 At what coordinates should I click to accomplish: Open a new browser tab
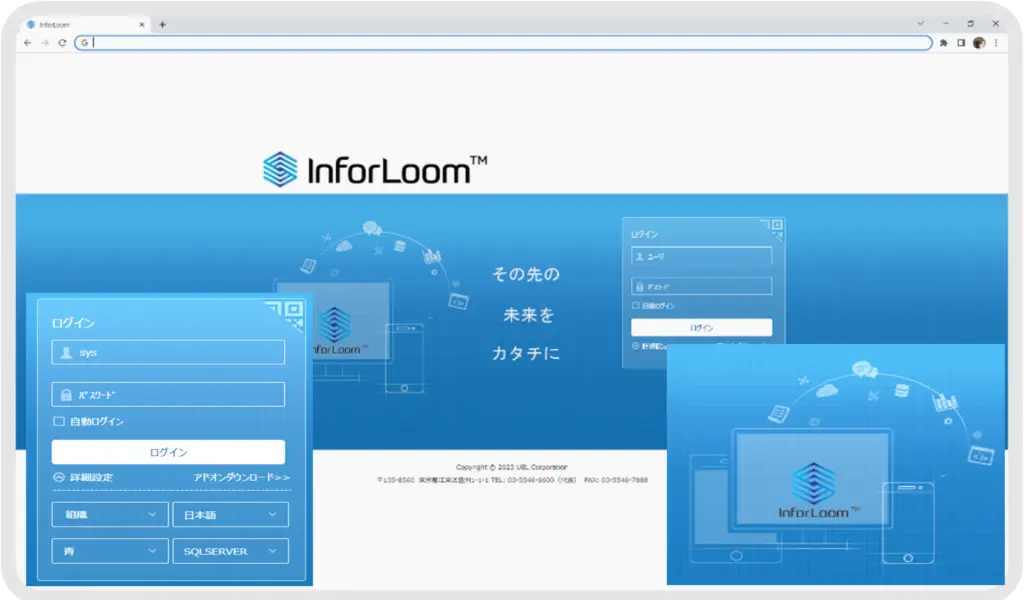pyautogui.click(x=163, y=24)
